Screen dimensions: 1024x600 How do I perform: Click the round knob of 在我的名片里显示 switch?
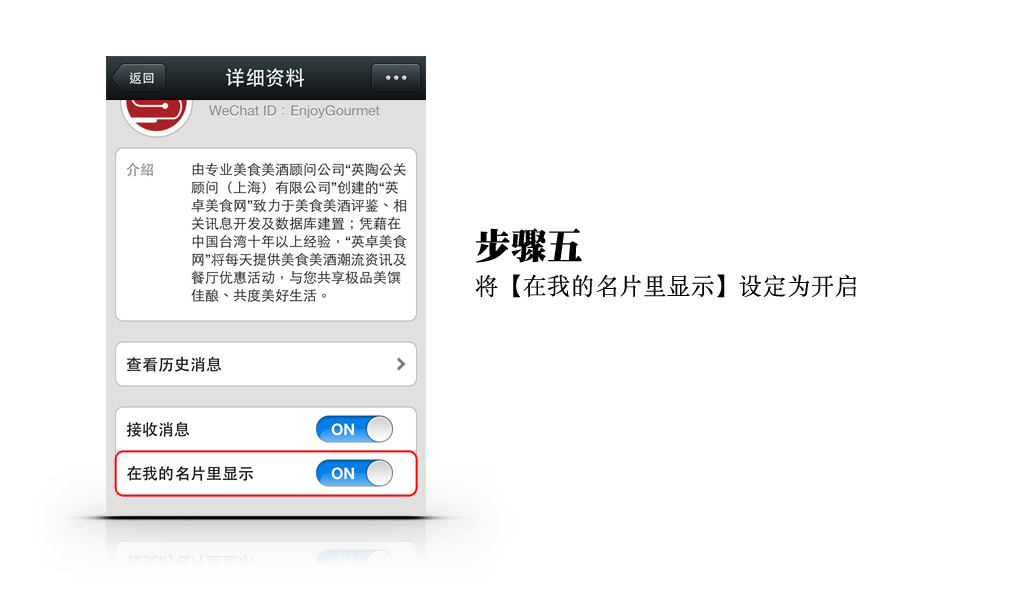click(x=379, y=473)
